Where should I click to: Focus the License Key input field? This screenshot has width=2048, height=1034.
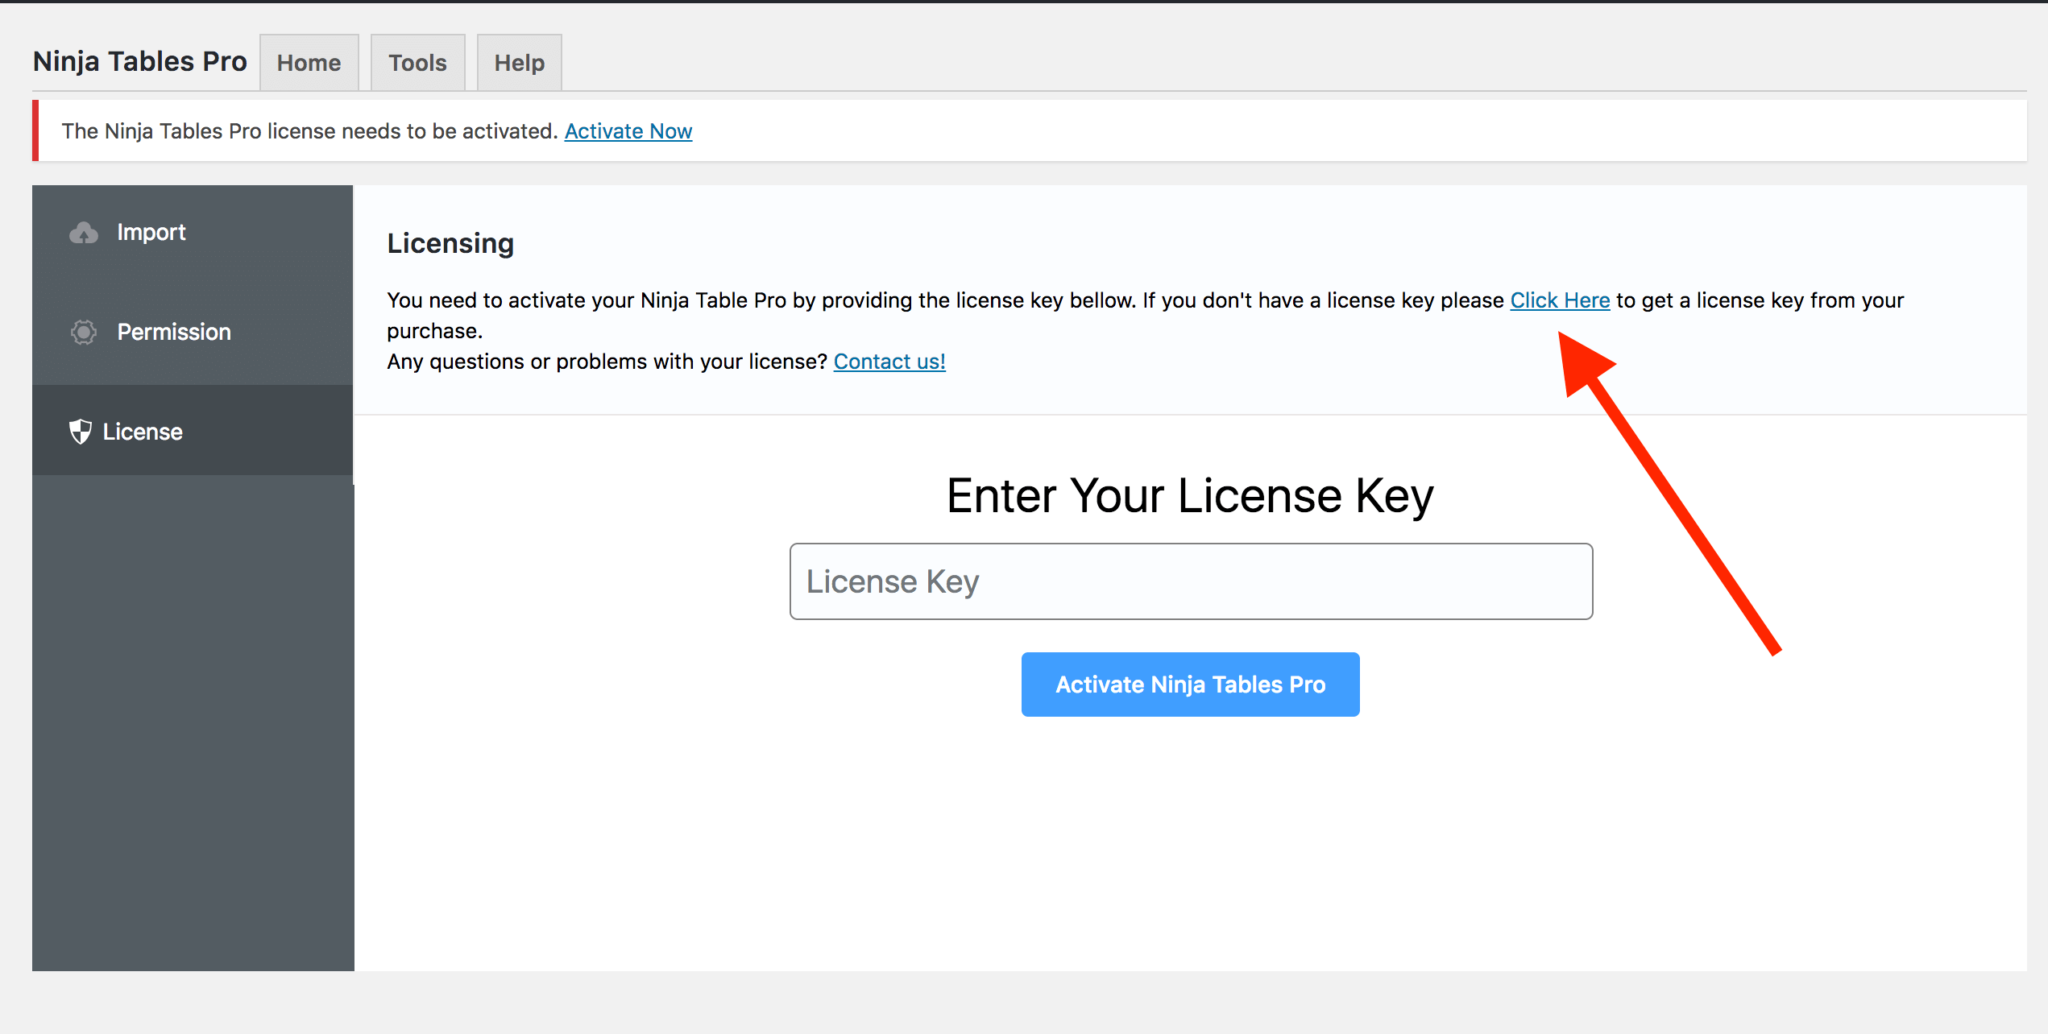pyautogui.click(x=1190, y=581)
